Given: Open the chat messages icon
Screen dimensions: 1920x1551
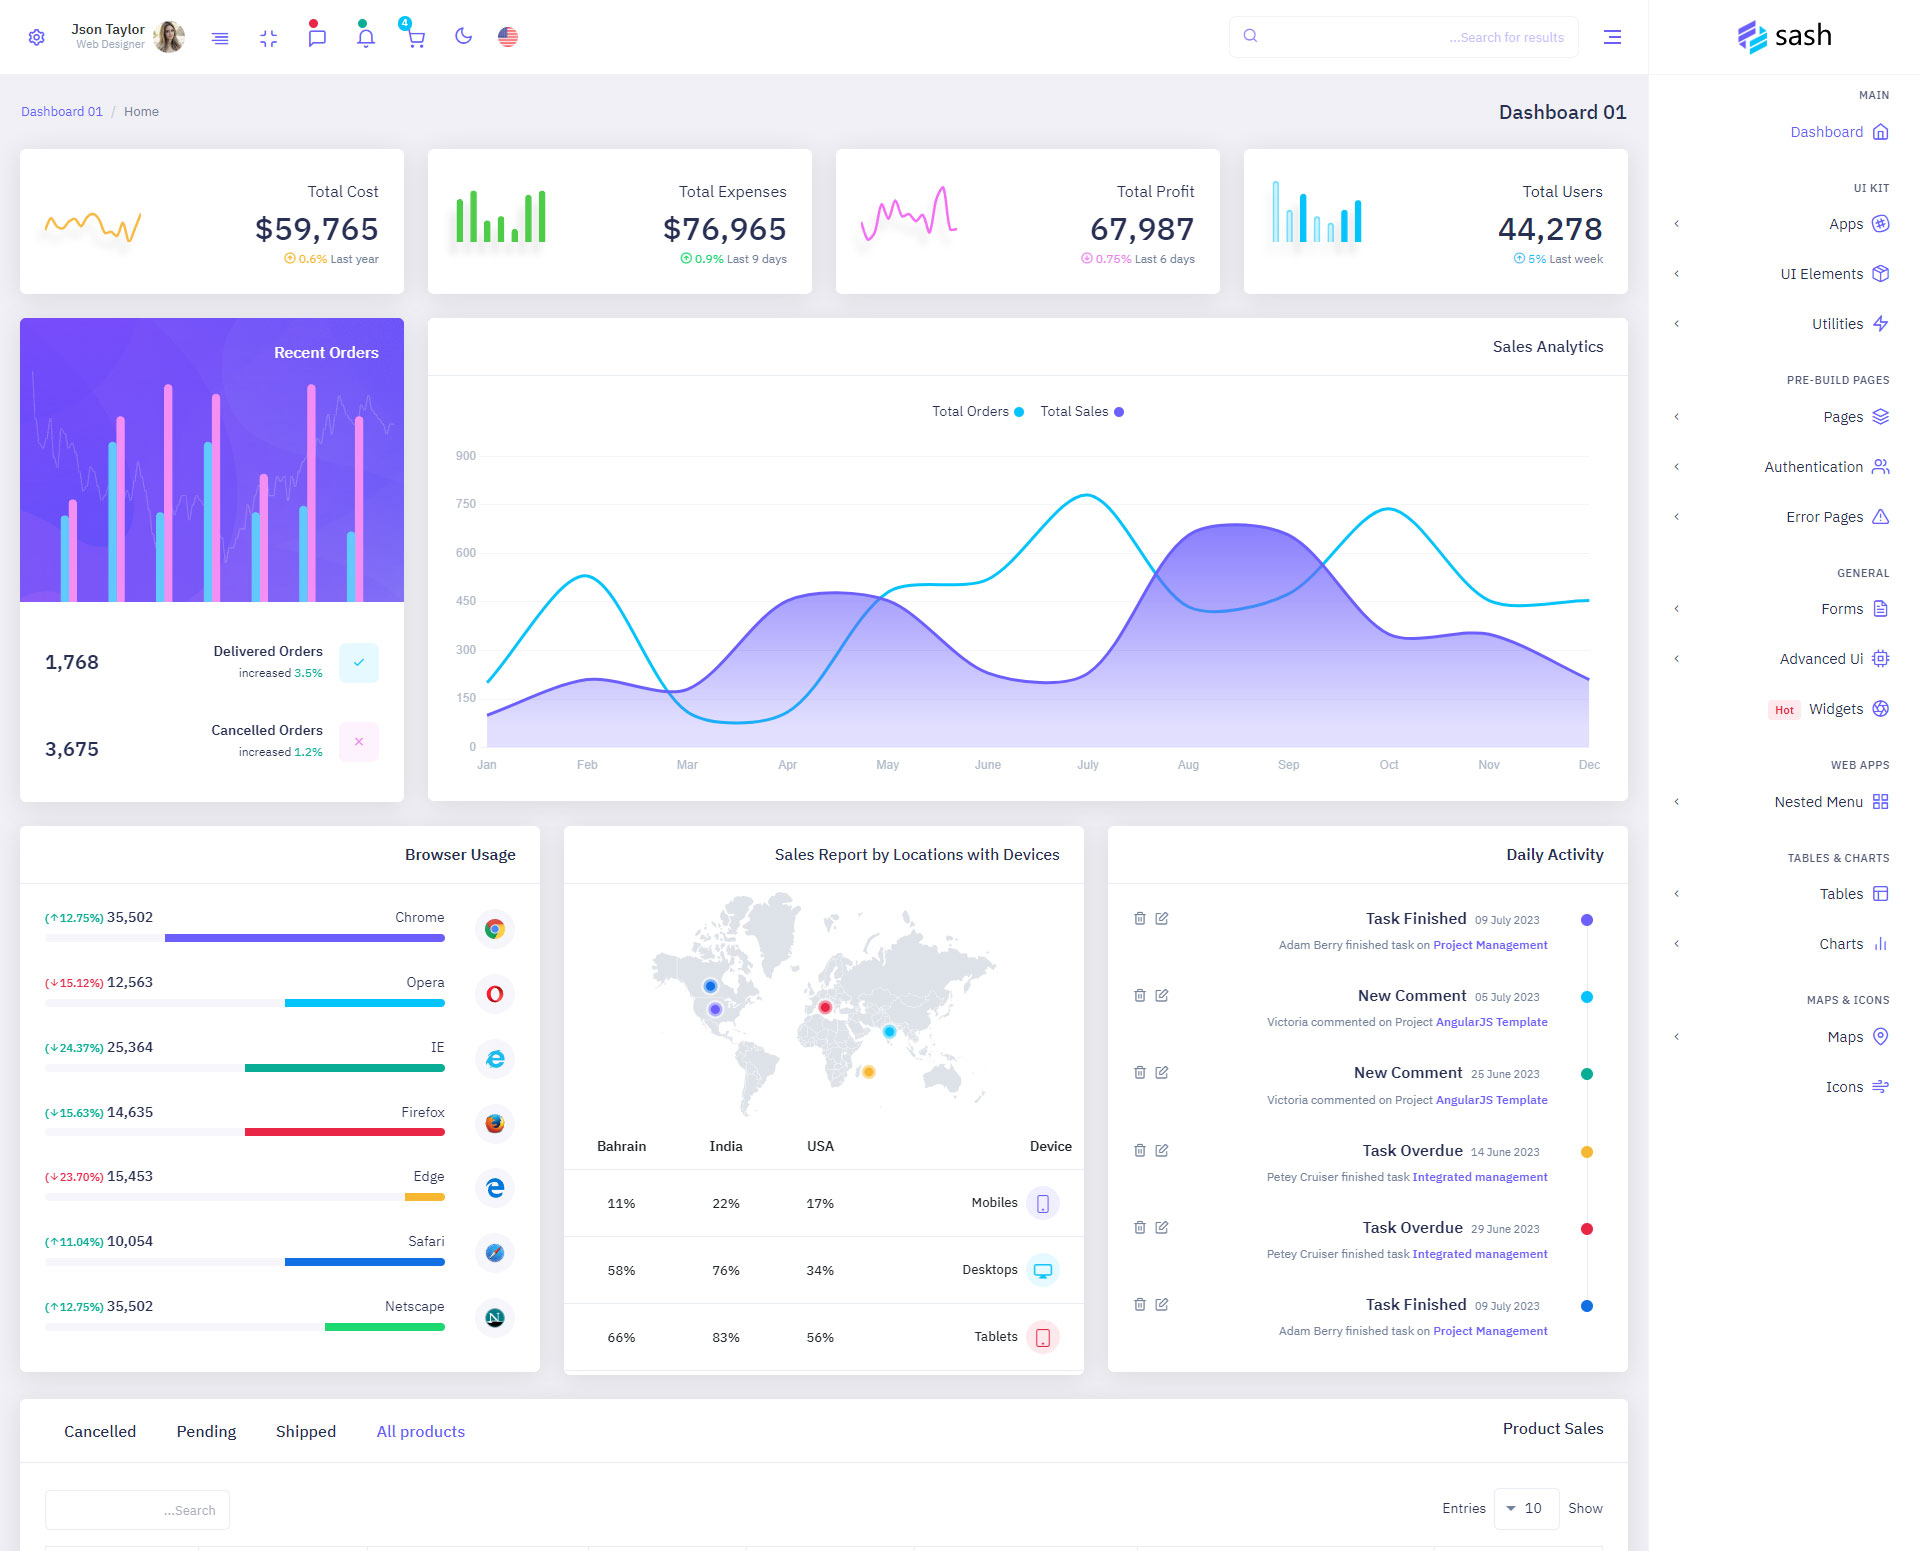Looking at the screenshot, I should click(317, 38).
